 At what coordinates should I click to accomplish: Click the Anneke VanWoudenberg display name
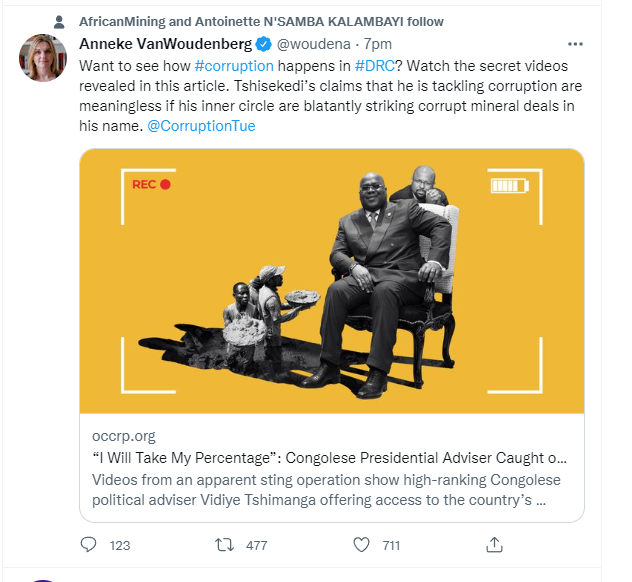pos(165,45)
